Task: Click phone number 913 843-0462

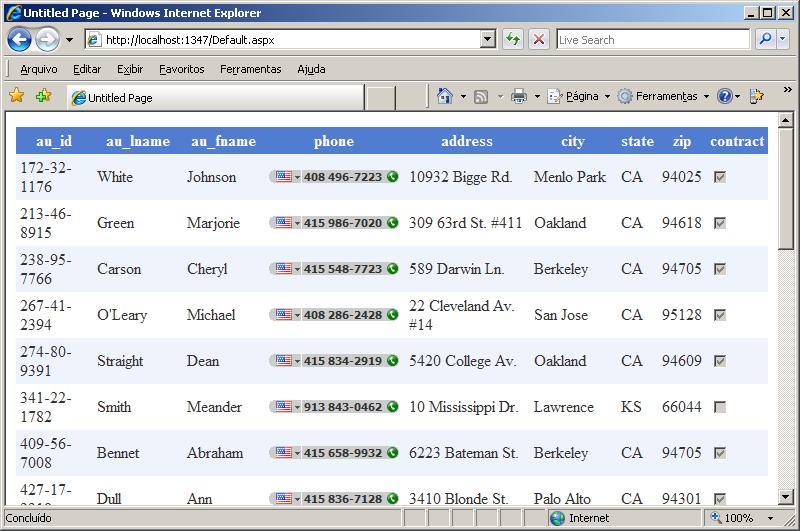Action: click(x=343, y=407)
